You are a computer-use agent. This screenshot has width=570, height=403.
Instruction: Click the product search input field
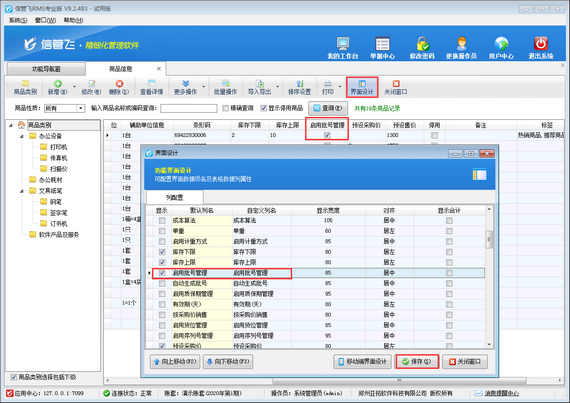click(x=189, y=108)
